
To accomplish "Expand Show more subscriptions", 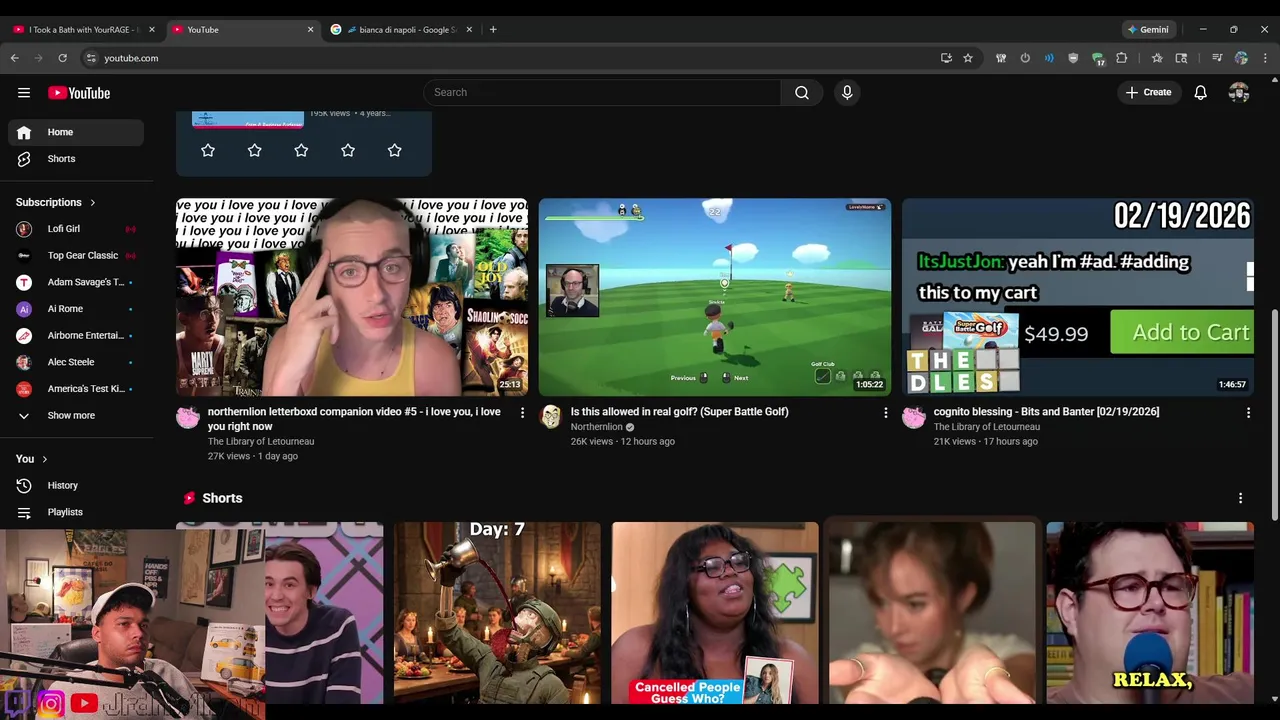I will pos(76,415).
